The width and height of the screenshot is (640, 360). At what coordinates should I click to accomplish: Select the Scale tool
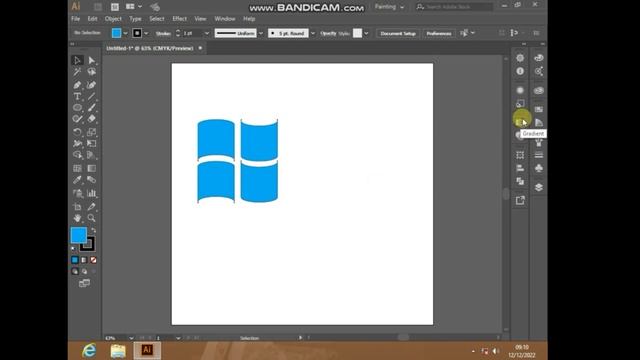(91, 132)
